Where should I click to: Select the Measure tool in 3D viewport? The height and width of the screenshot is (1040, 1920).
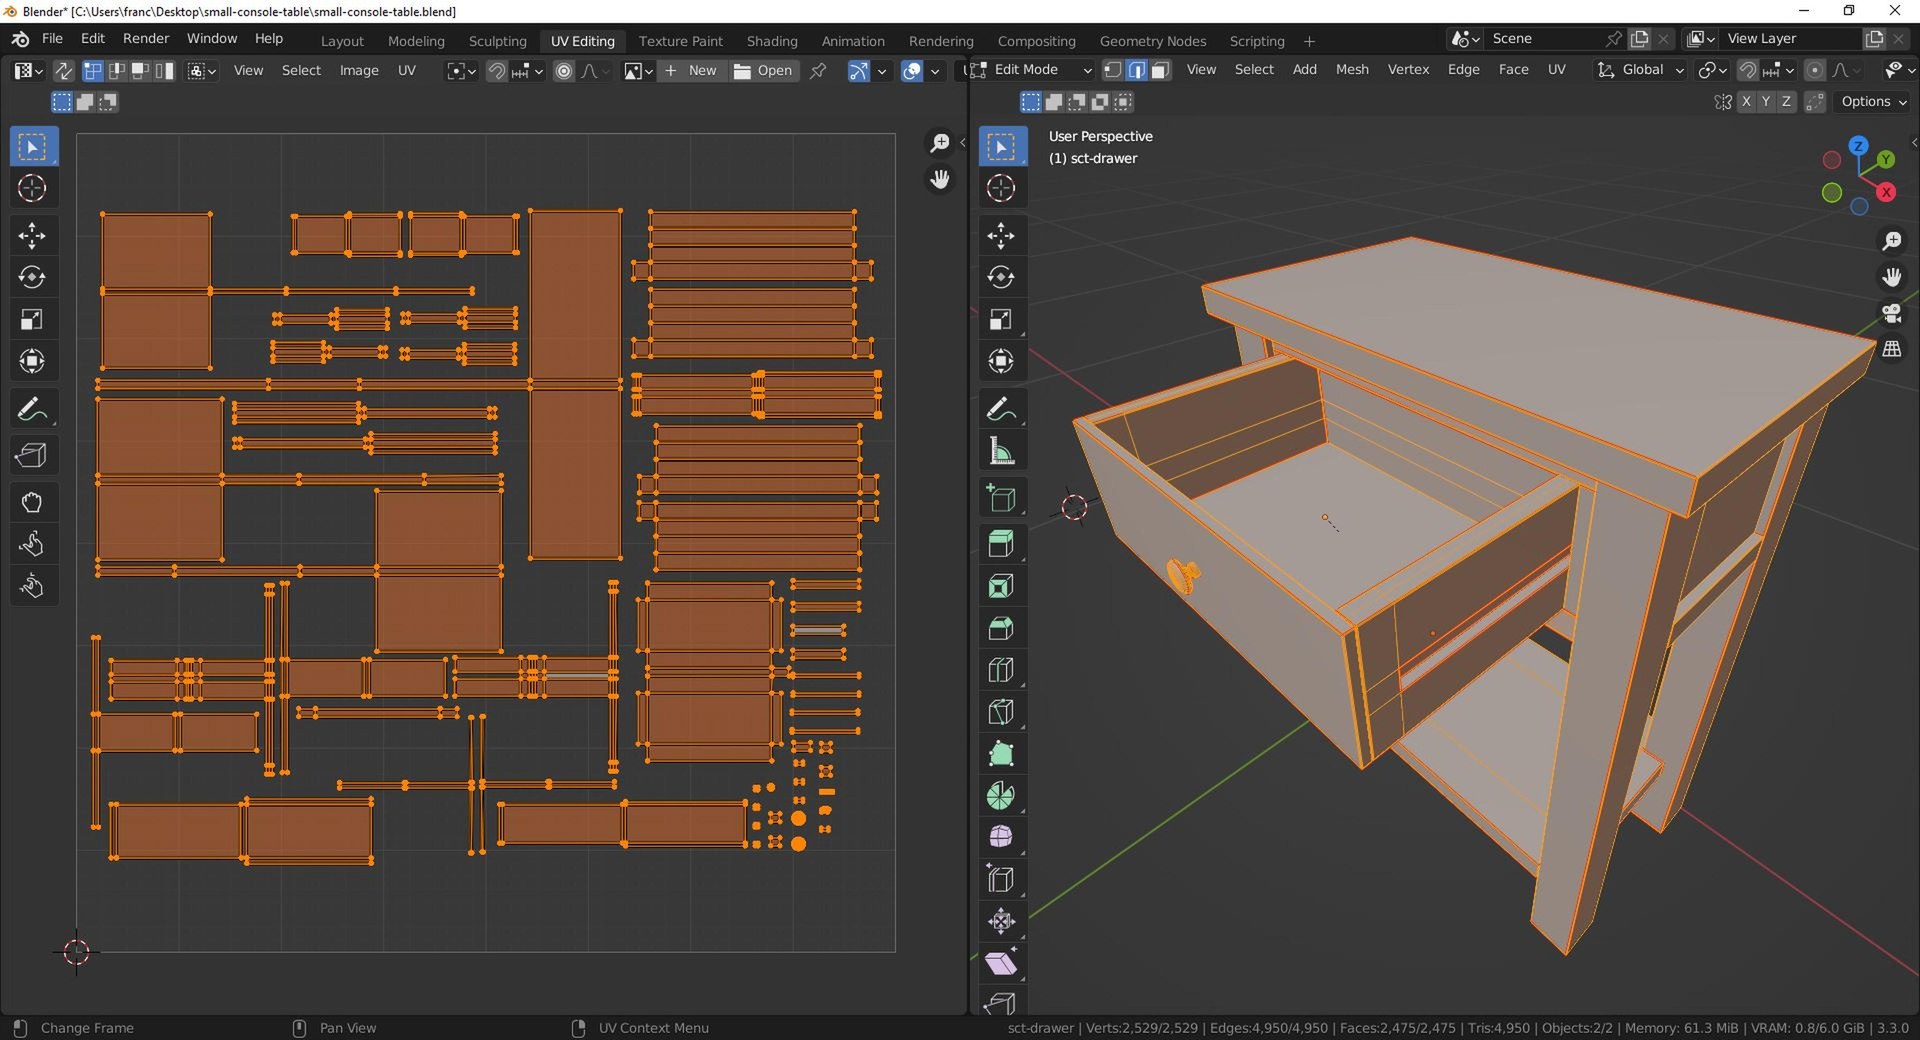point(1001,451)
